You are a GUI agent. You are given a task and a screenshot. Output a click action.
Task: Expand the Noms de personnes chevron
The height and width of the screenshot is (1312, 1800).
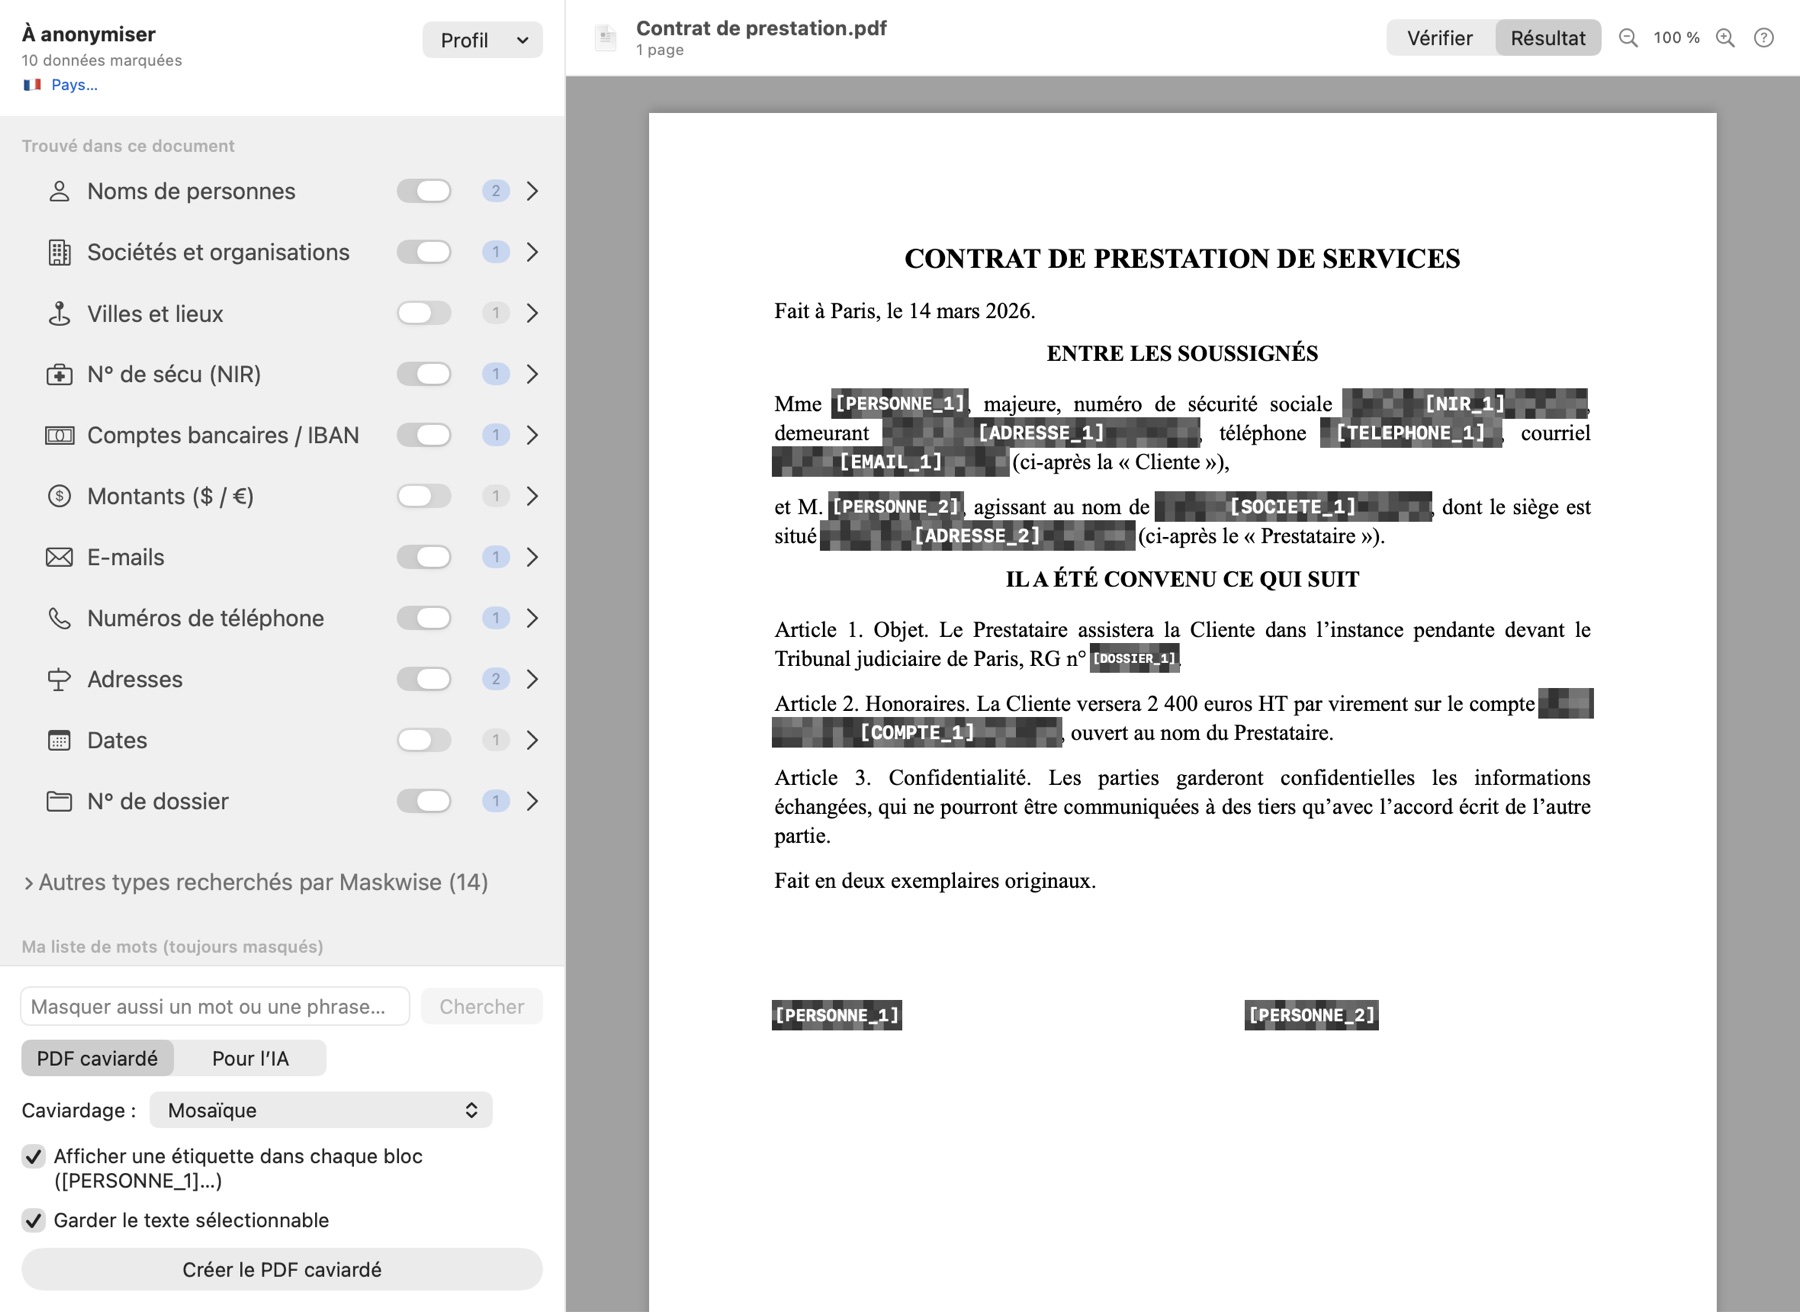click(532, 191)
